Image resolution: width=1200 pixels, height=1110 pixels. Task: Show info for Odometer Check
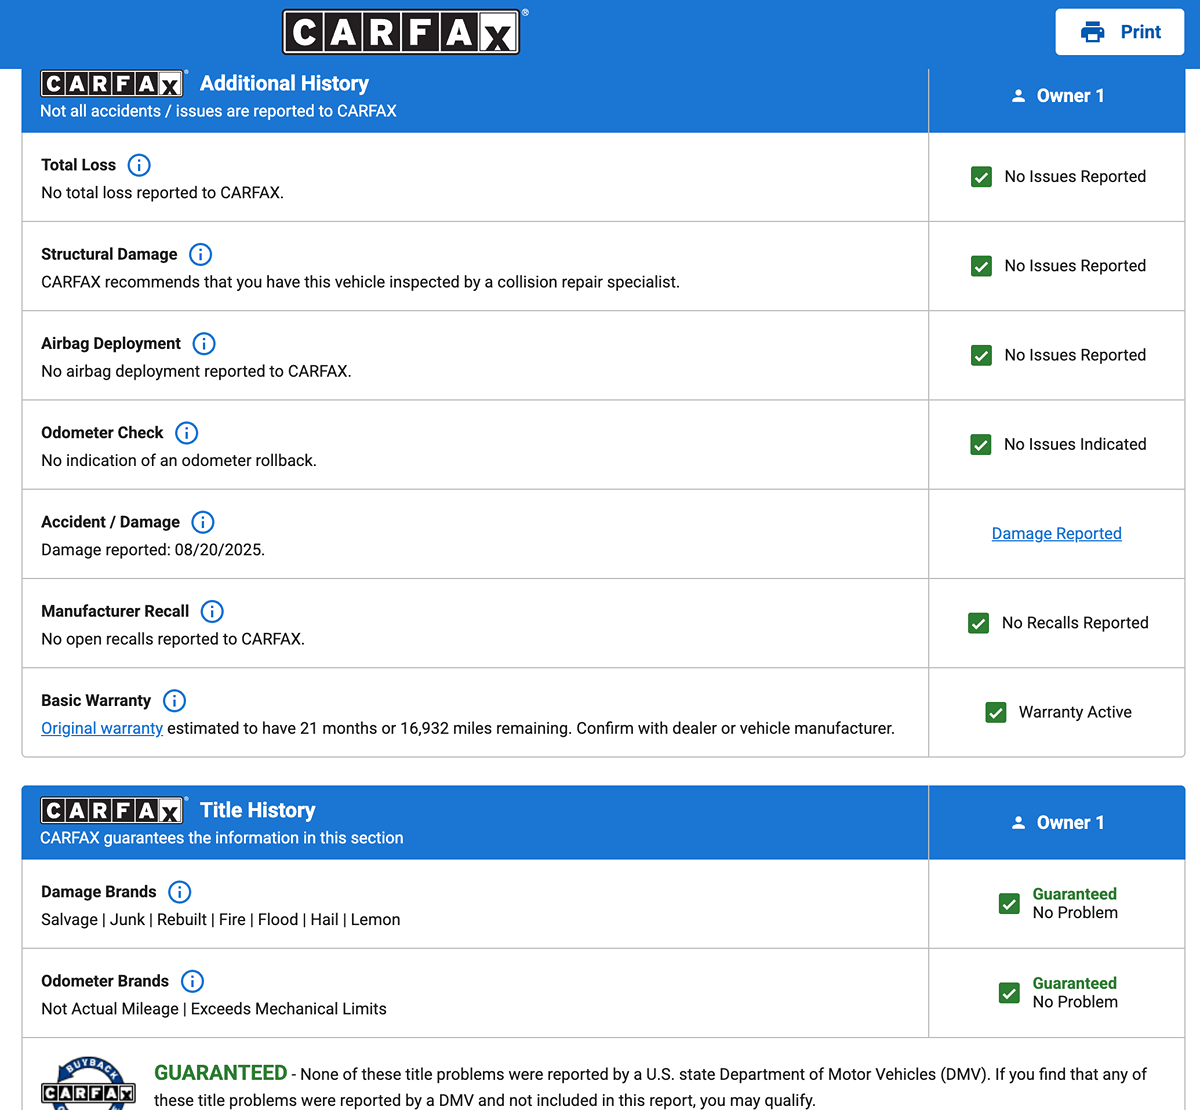click(186, 433)
